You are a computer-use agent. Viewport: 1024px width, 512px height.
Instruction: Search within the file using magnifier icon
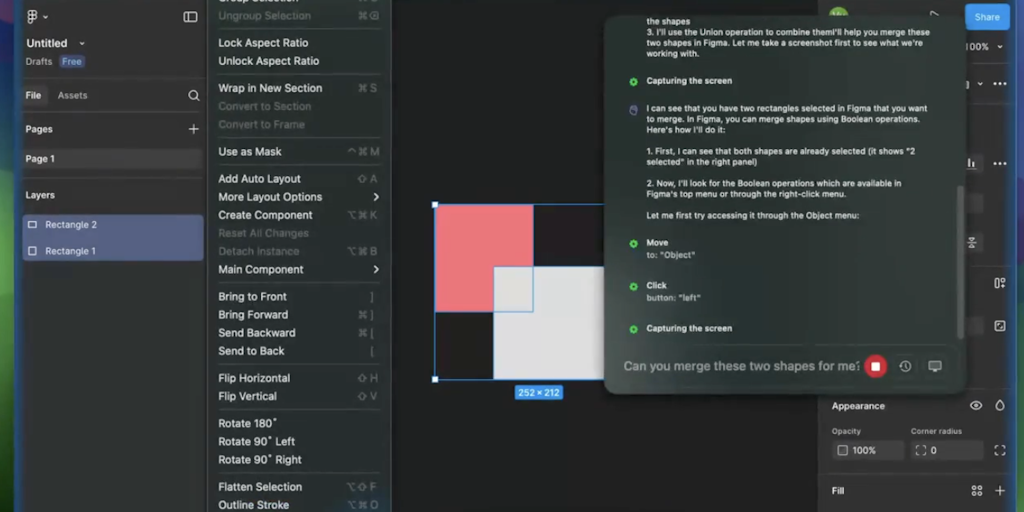(194, 95)
